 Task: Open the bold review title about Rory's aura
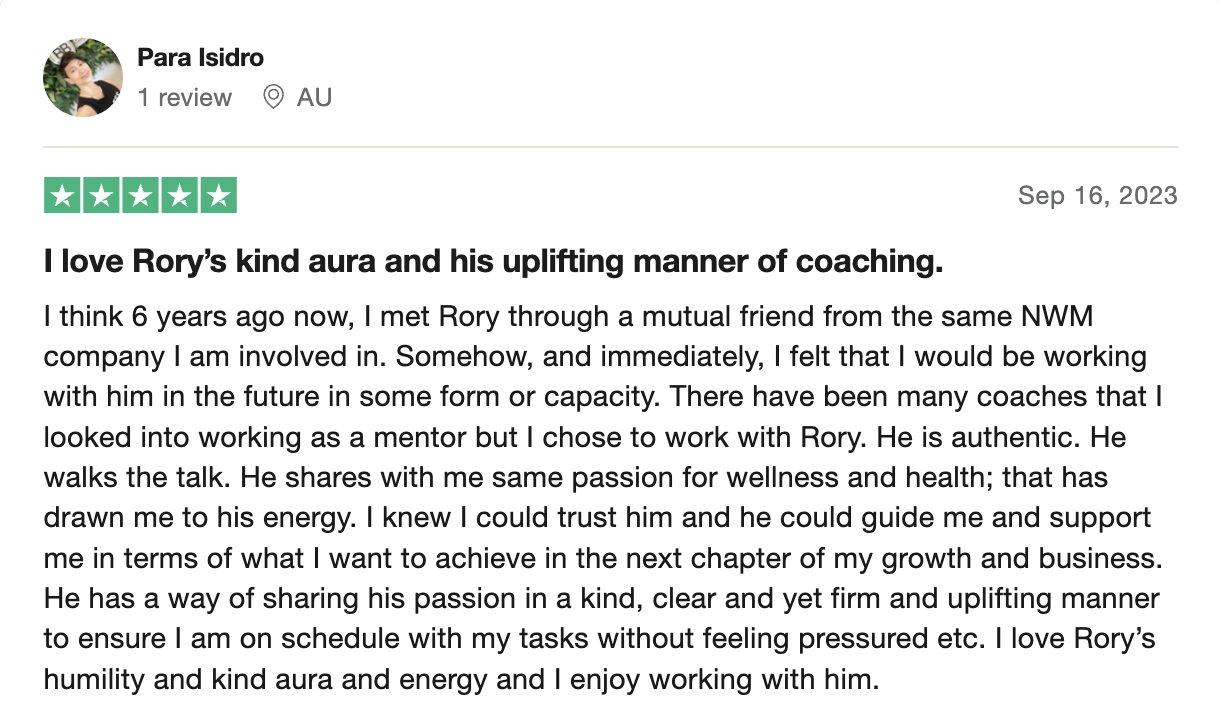tap(494, 263)
